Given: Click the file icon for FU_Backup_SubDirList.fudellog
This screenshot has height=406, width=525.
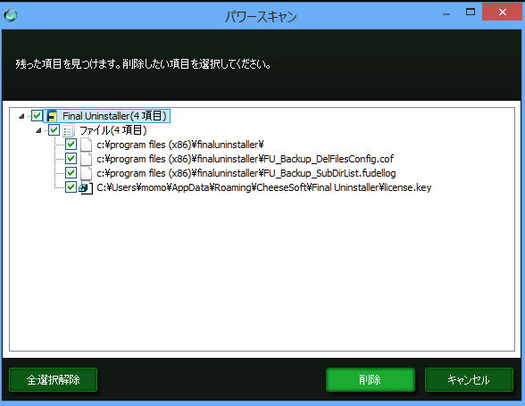Looking at the screenshot, I should [86, 173].
